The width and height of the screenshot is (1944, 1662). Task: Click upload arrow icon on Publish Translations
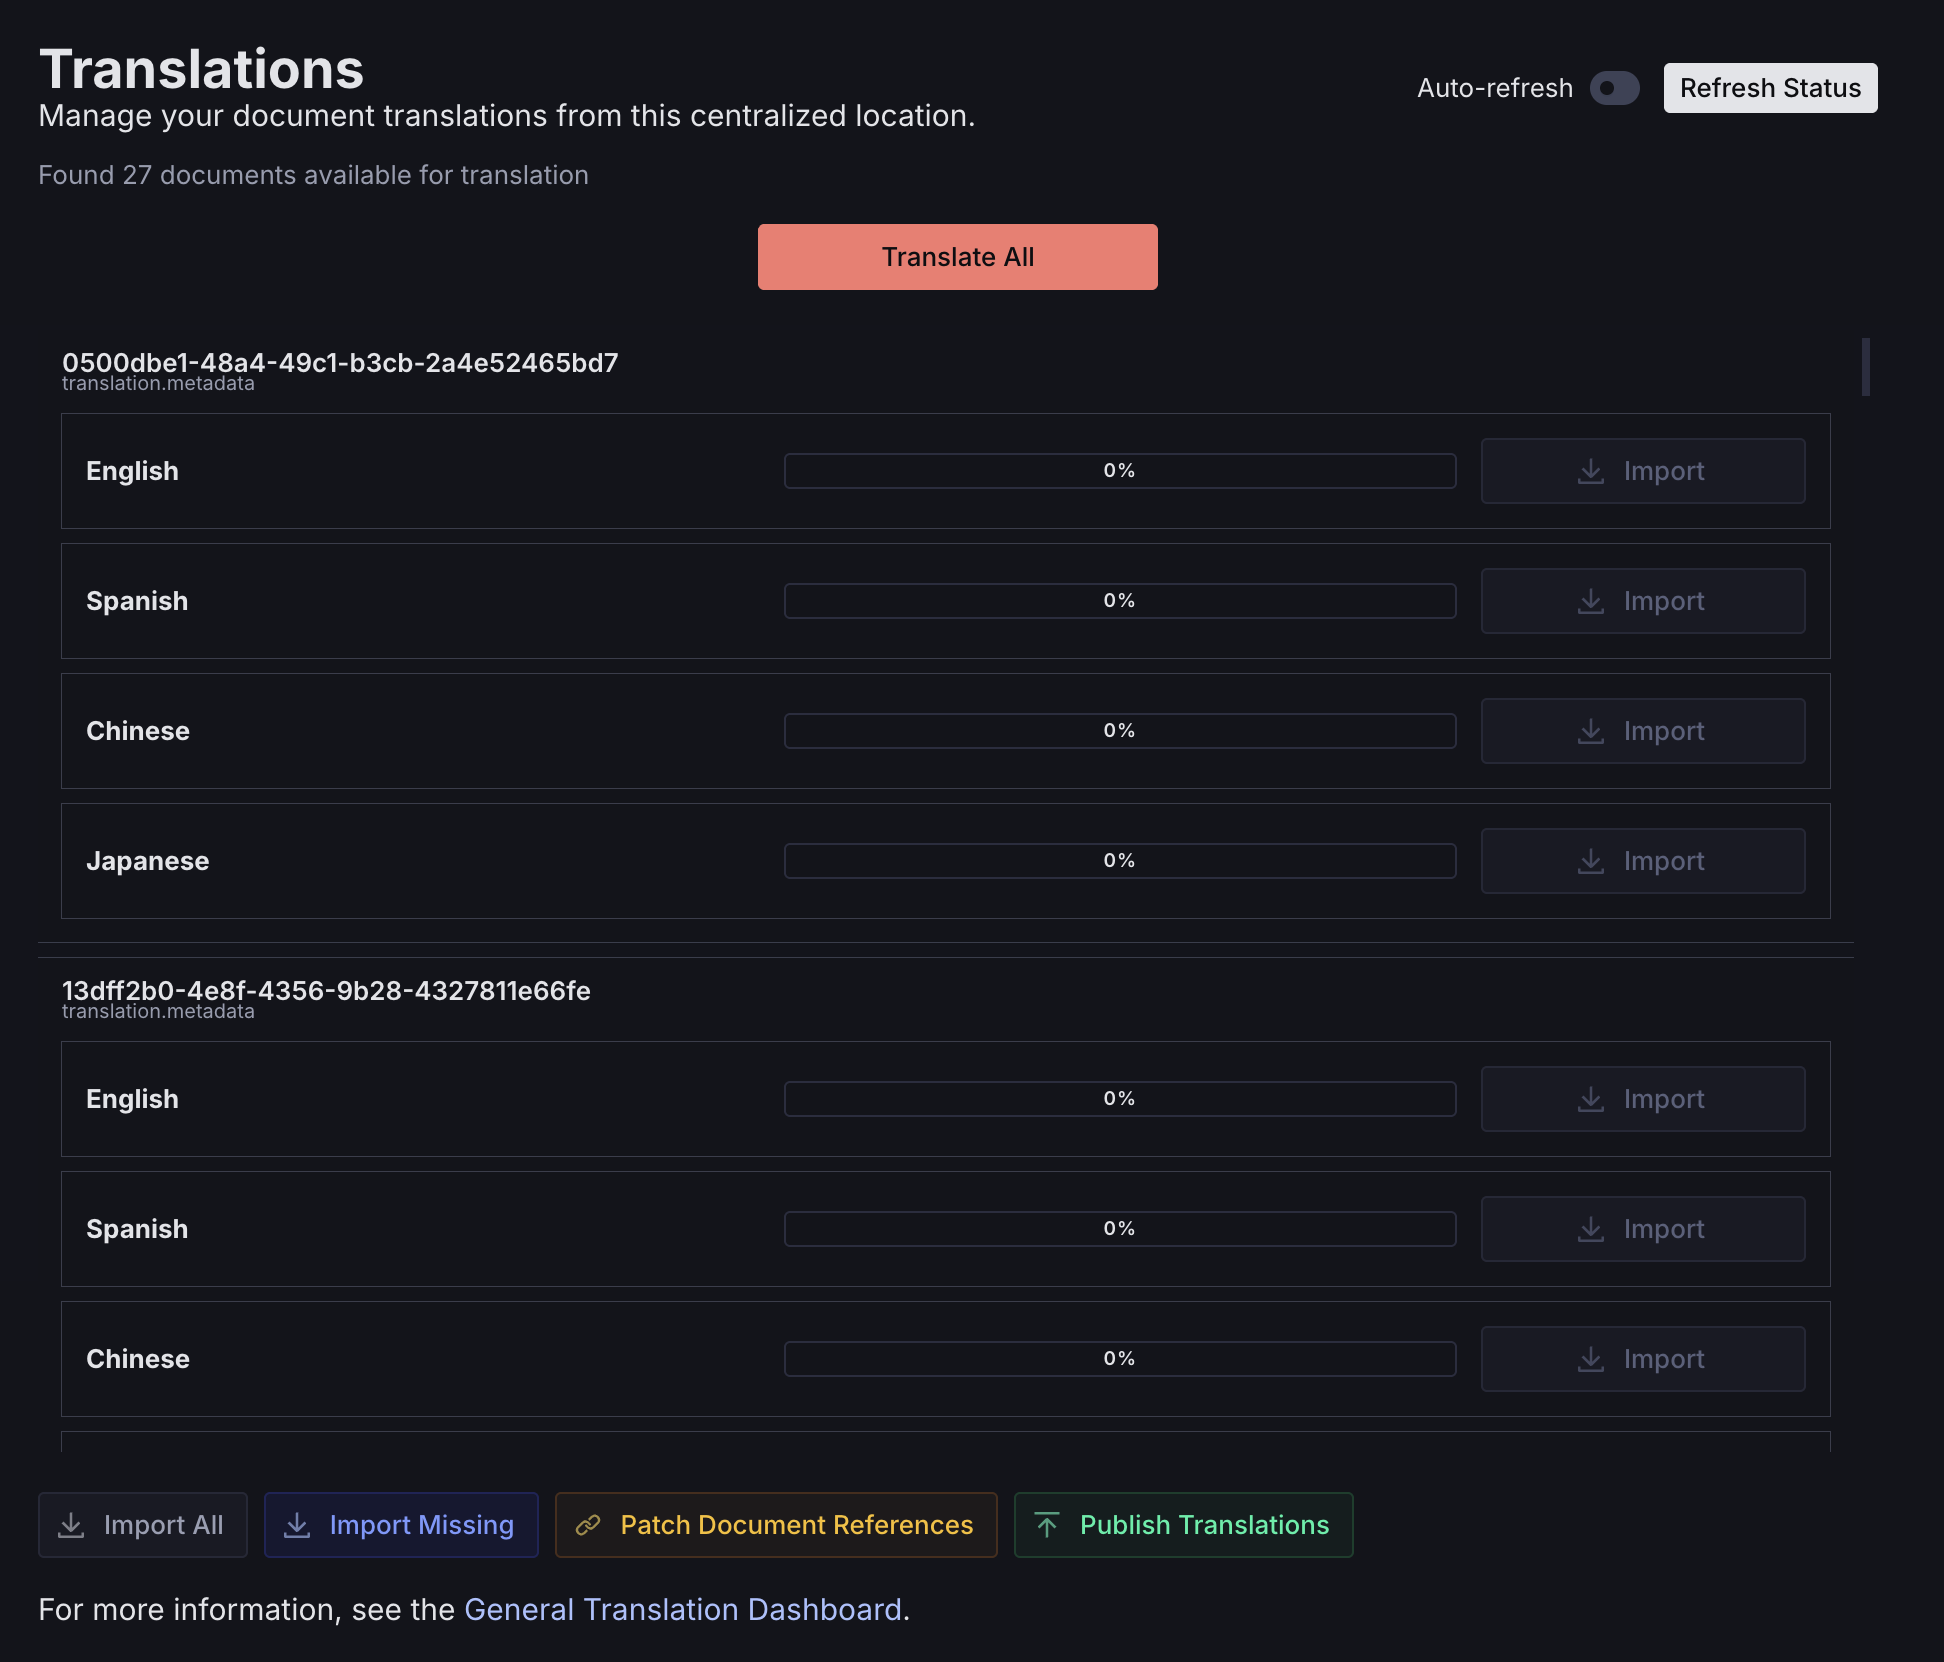1047,1525
